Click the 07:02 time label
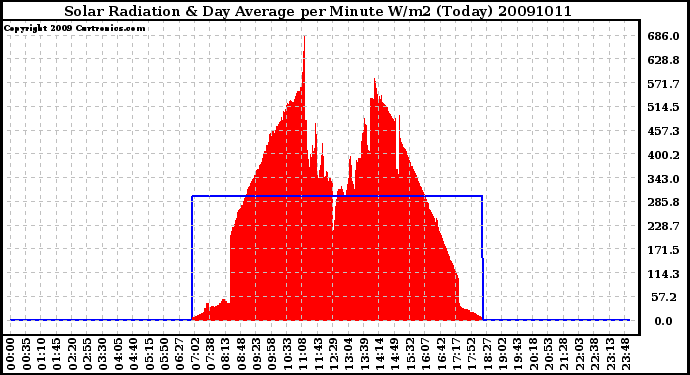 (x=195, y=354)
